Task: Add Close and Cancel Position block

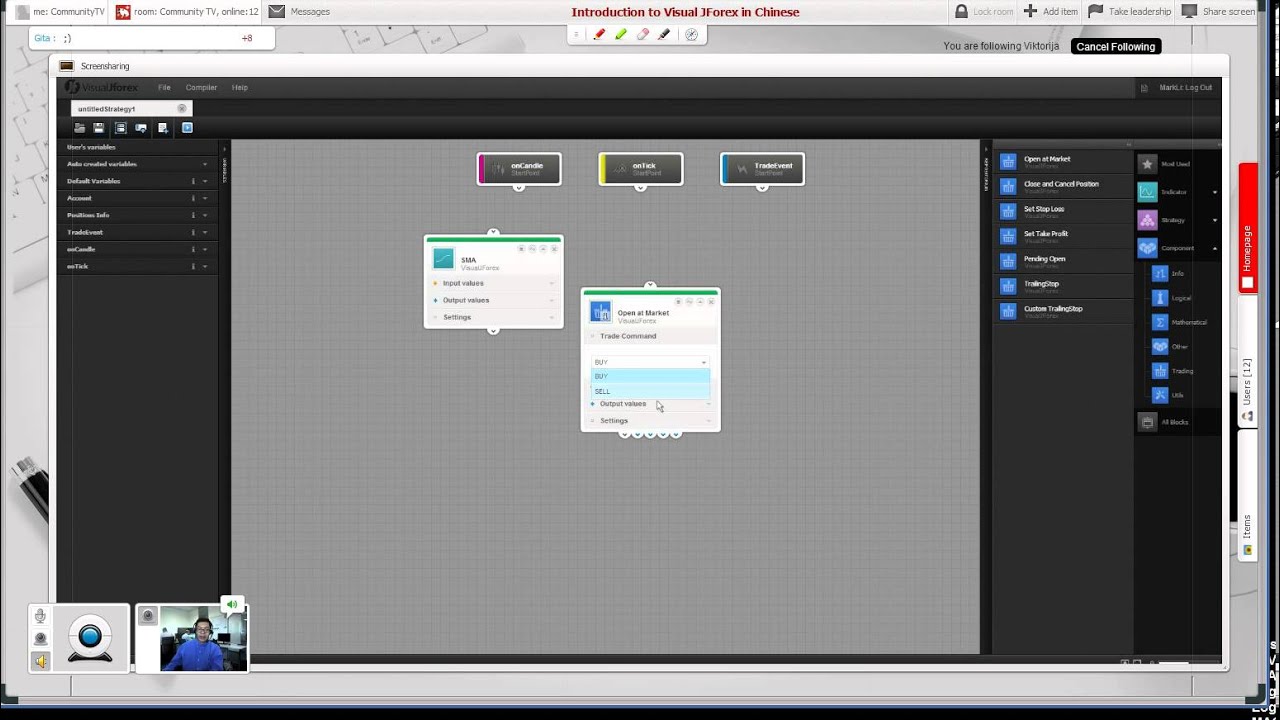Action: coord(1063,186)
